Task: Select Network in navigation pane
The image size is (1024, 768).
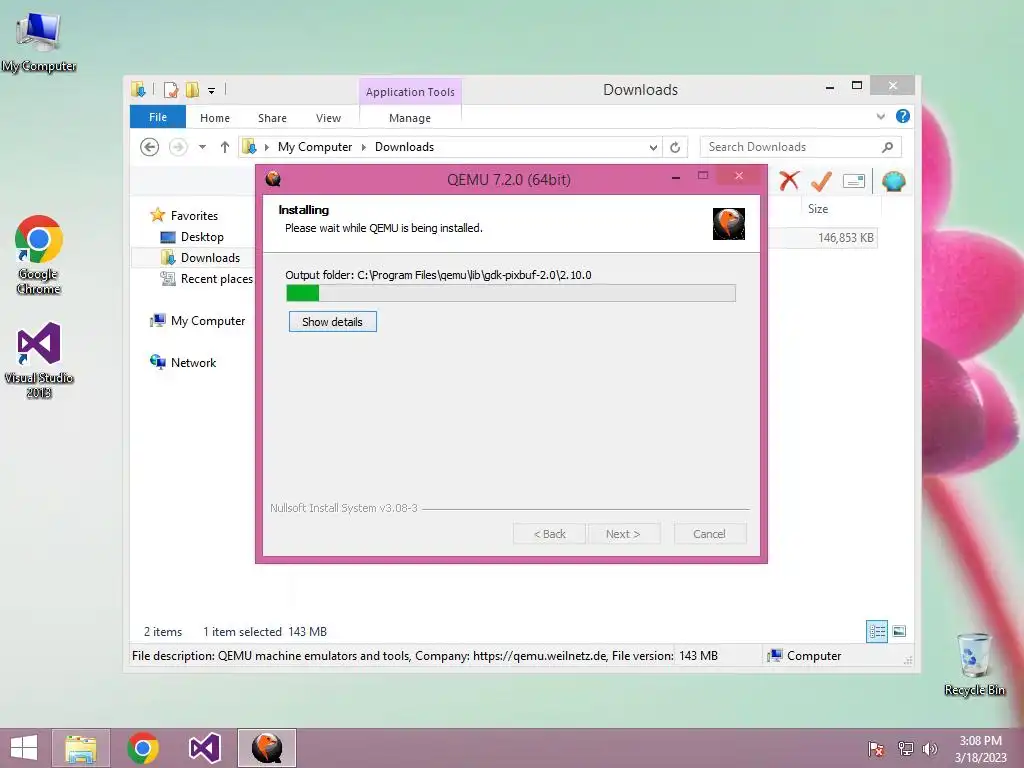Action: (193, 362)
